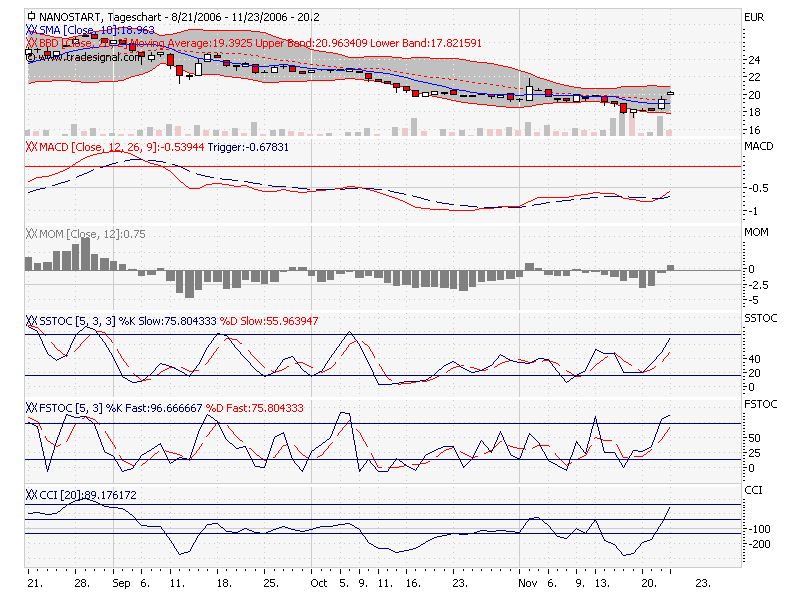Click the CCI indicator legend icon

[31, 494]
